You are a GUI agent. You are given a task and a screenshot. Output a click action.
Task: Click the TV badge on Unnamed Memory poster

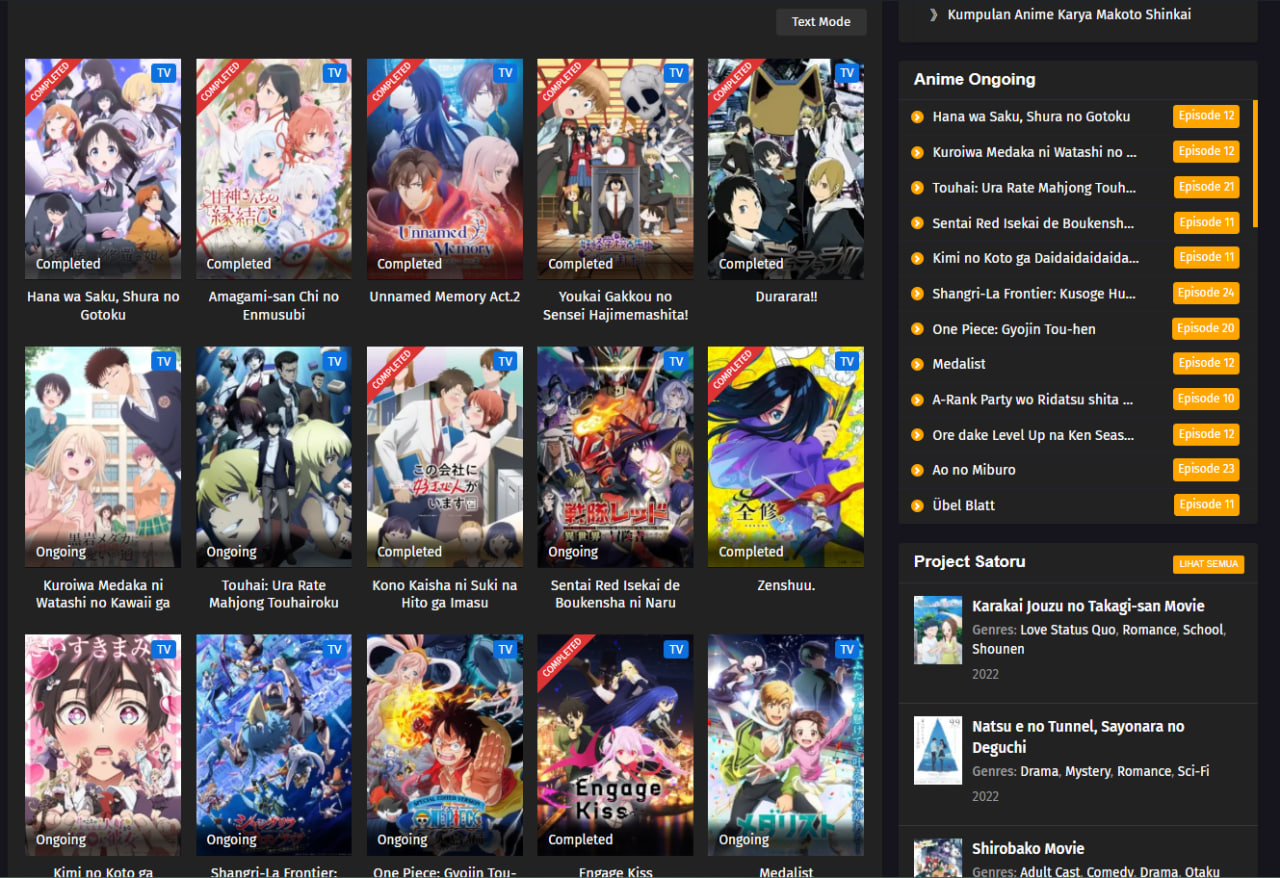click(505, 73)
